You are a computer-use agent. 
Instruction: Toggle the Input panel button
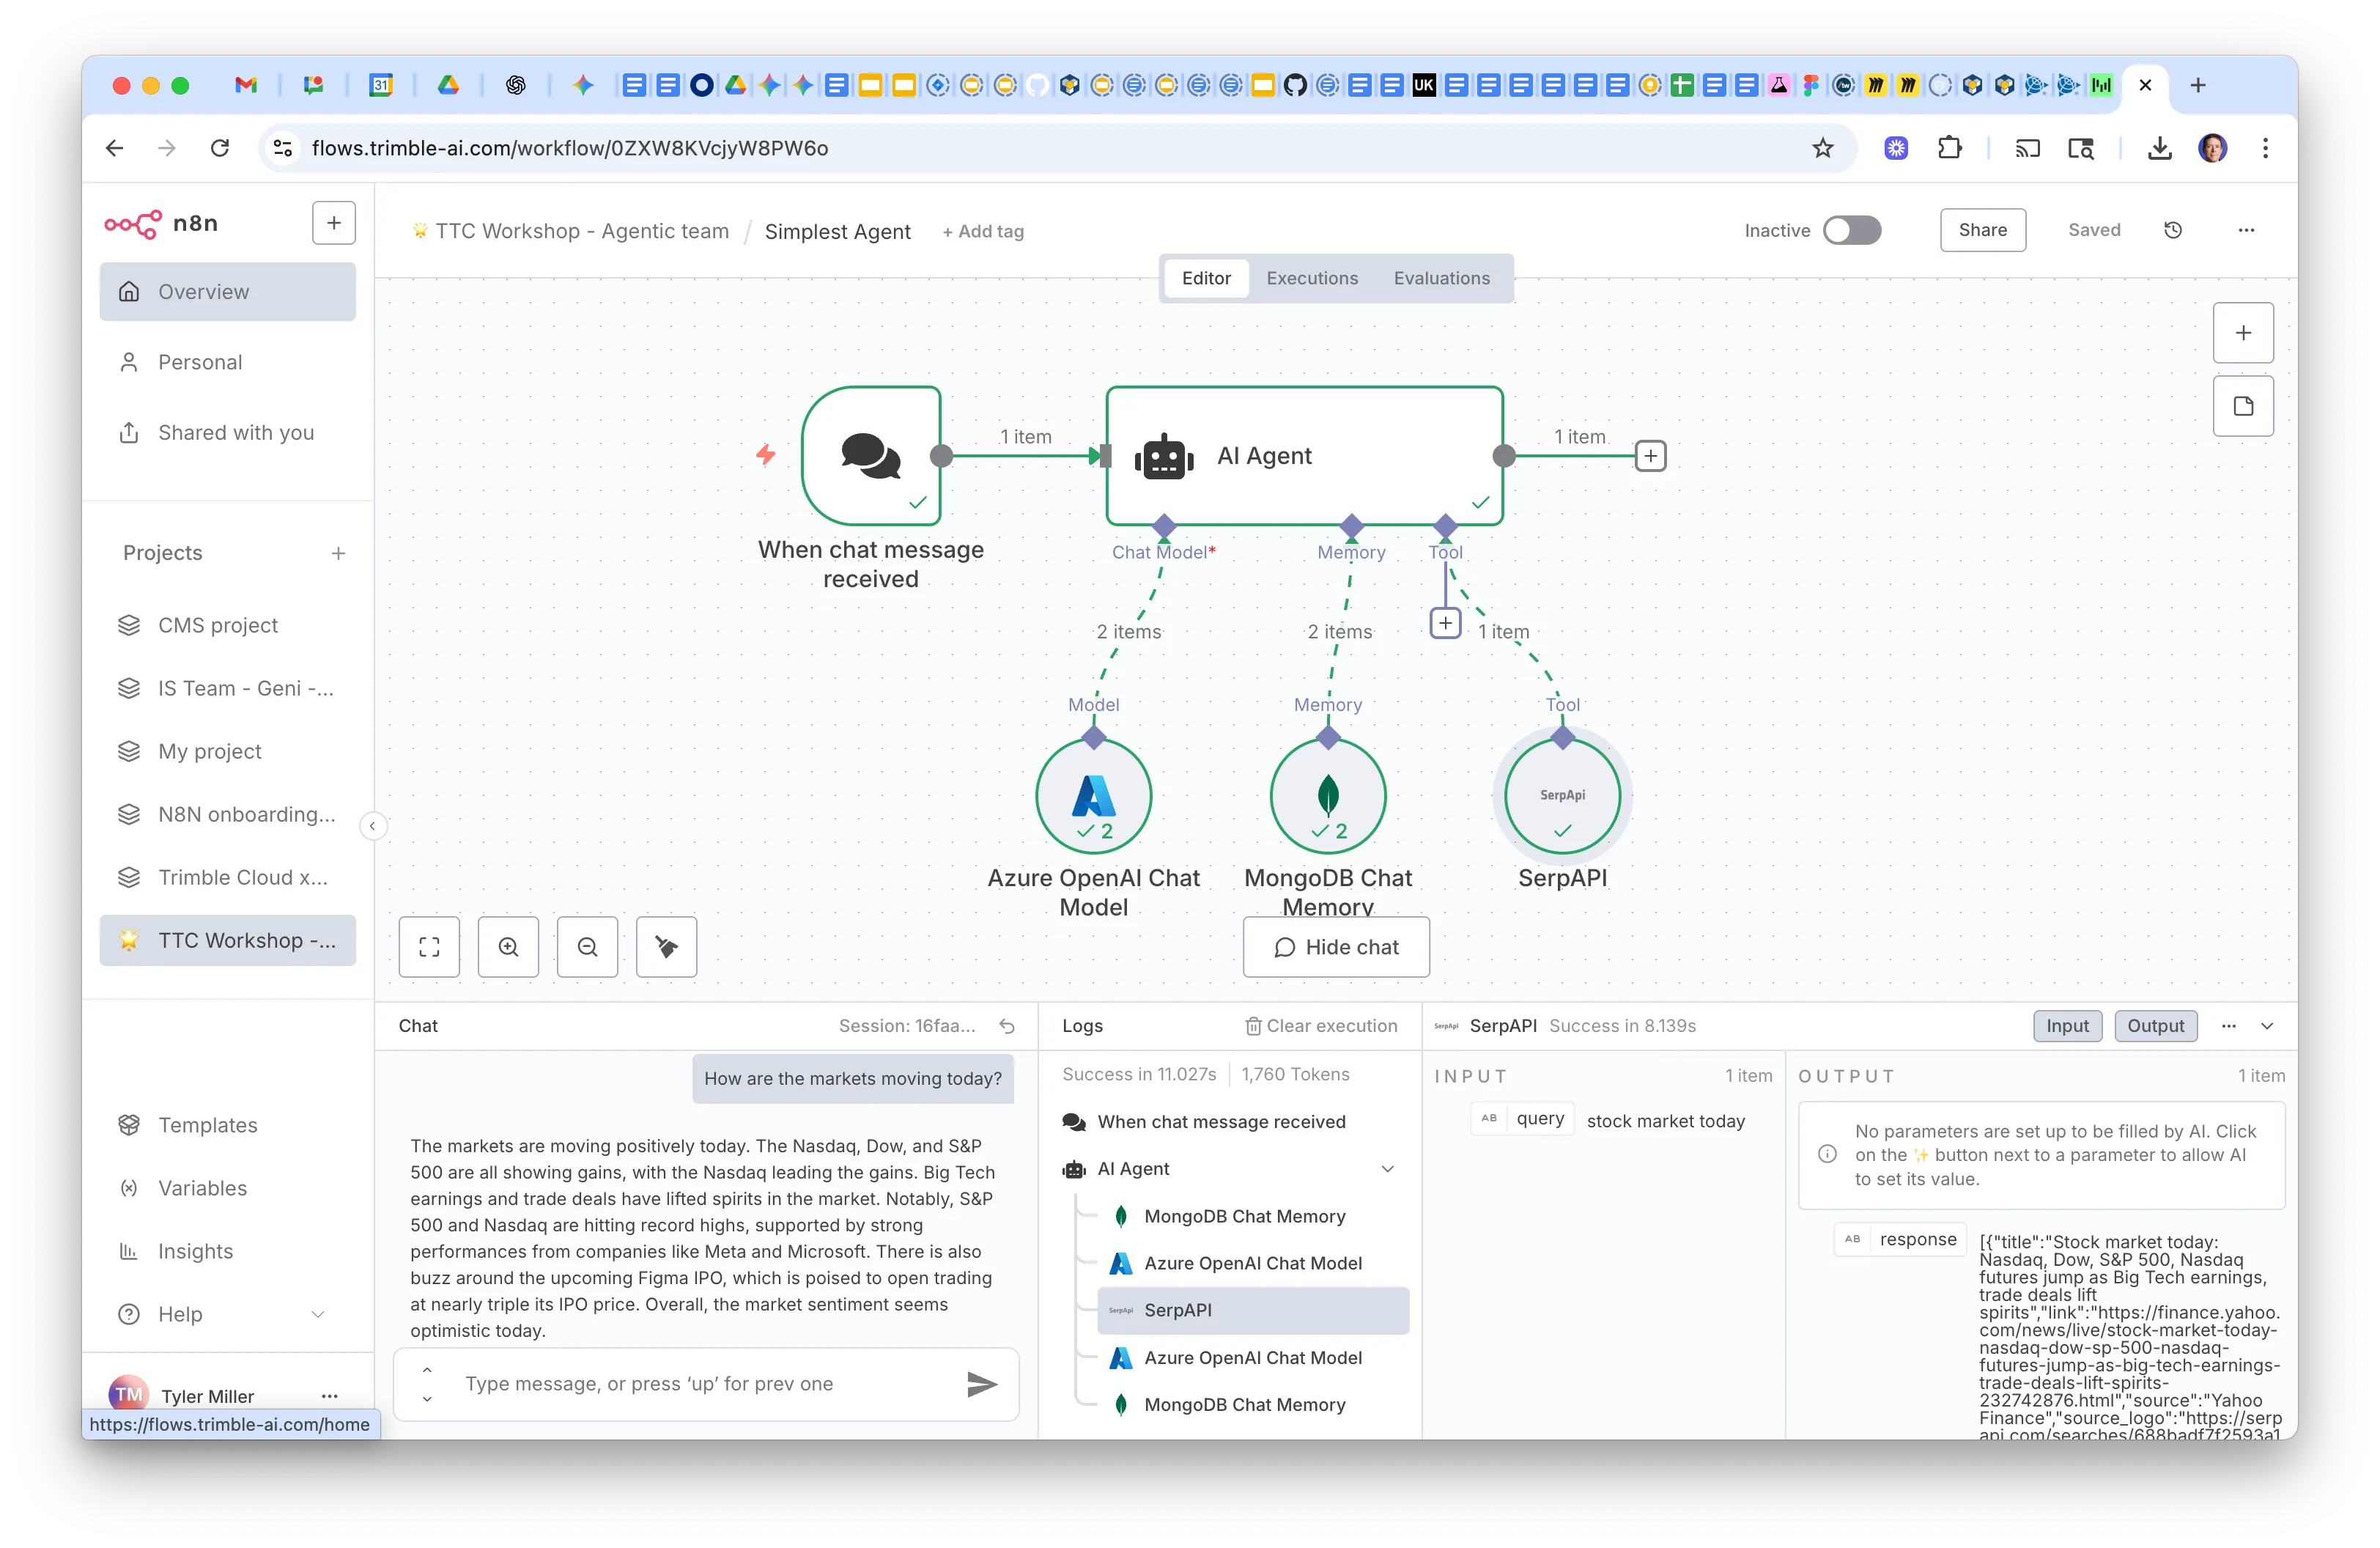click(x=2067, y=1026)
